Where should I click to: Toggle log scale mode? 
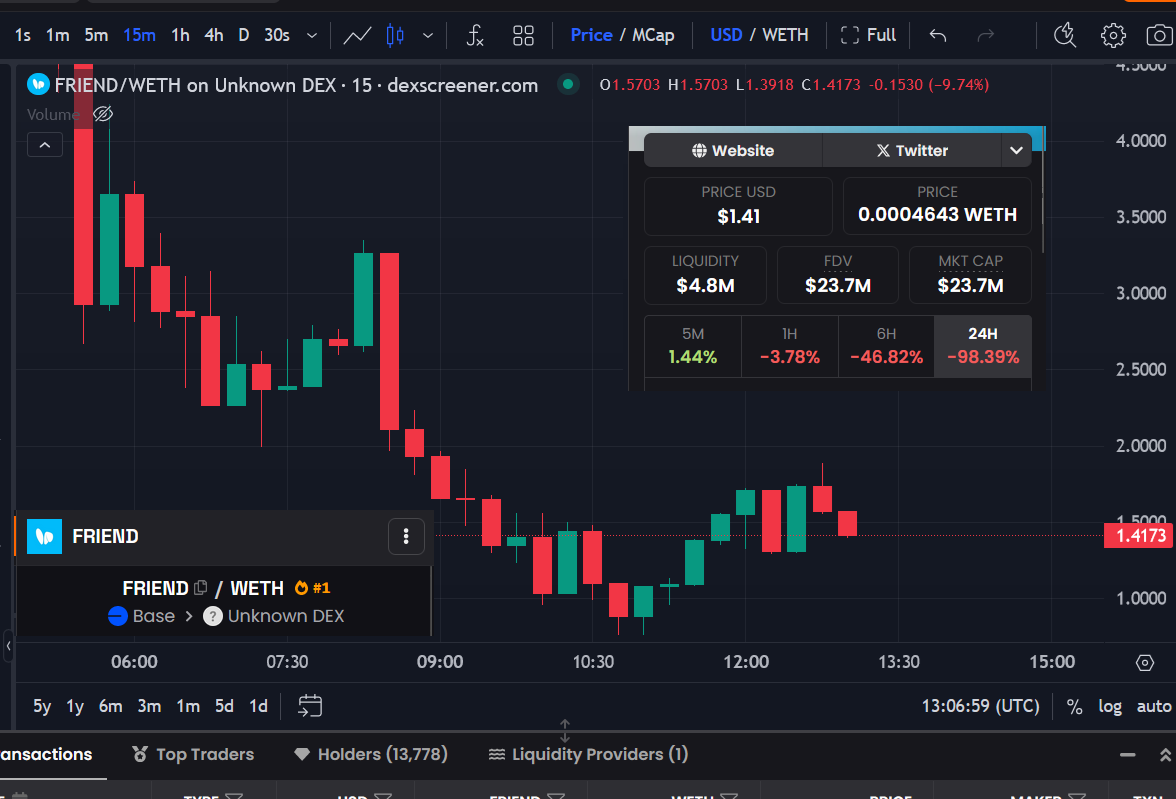(1110, 707)
